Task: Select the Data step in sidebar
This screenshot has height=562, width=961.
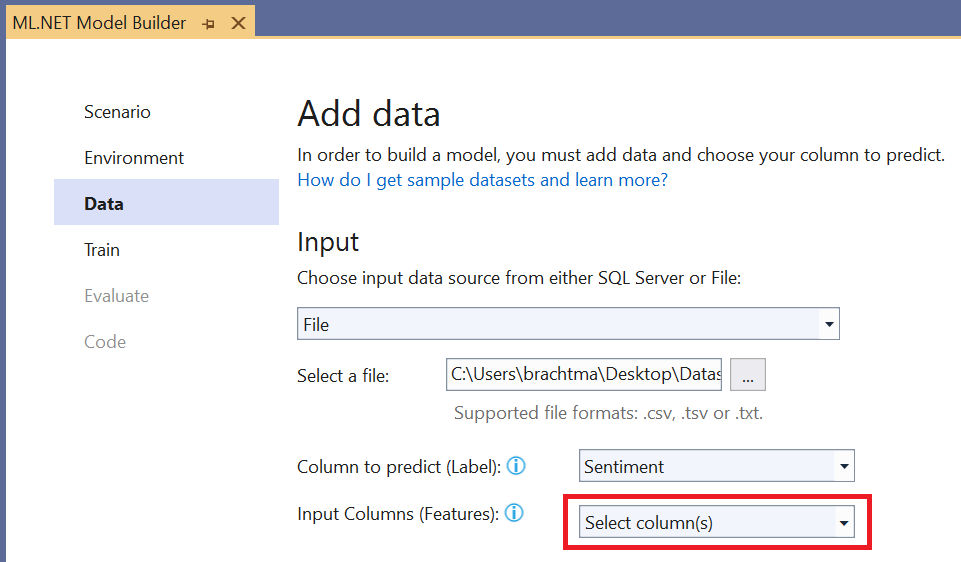Action: click(166, 202)
